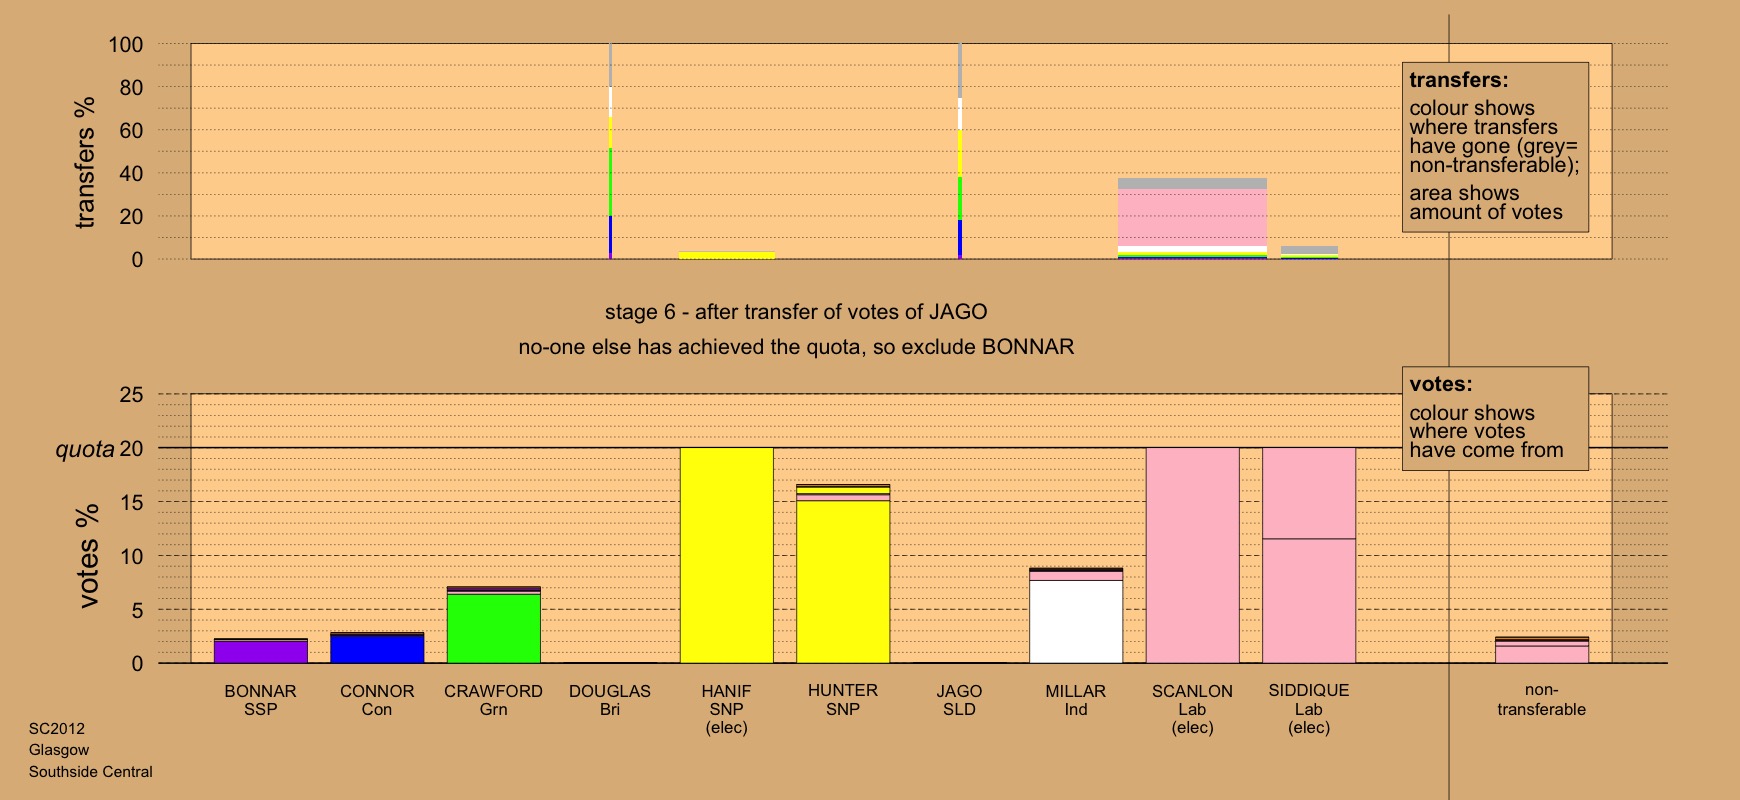Select the white MILLAR votes bar
Image resolution: width=1740 pixels, height=800 pixels.
point(1076,620)
